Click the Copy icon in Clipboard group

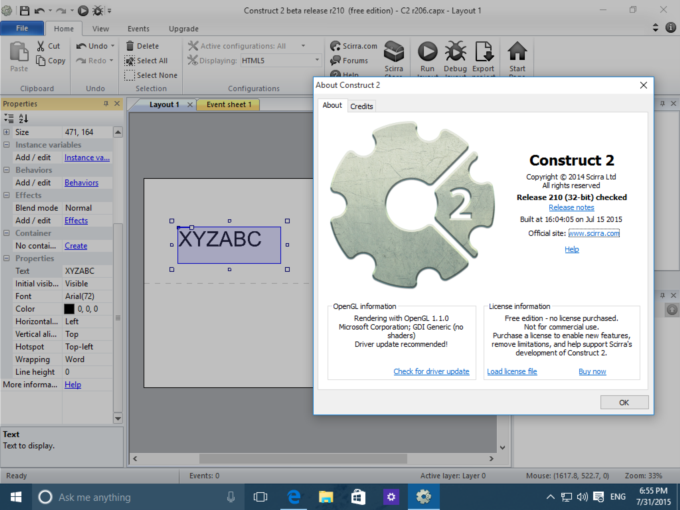coord(41,61)
